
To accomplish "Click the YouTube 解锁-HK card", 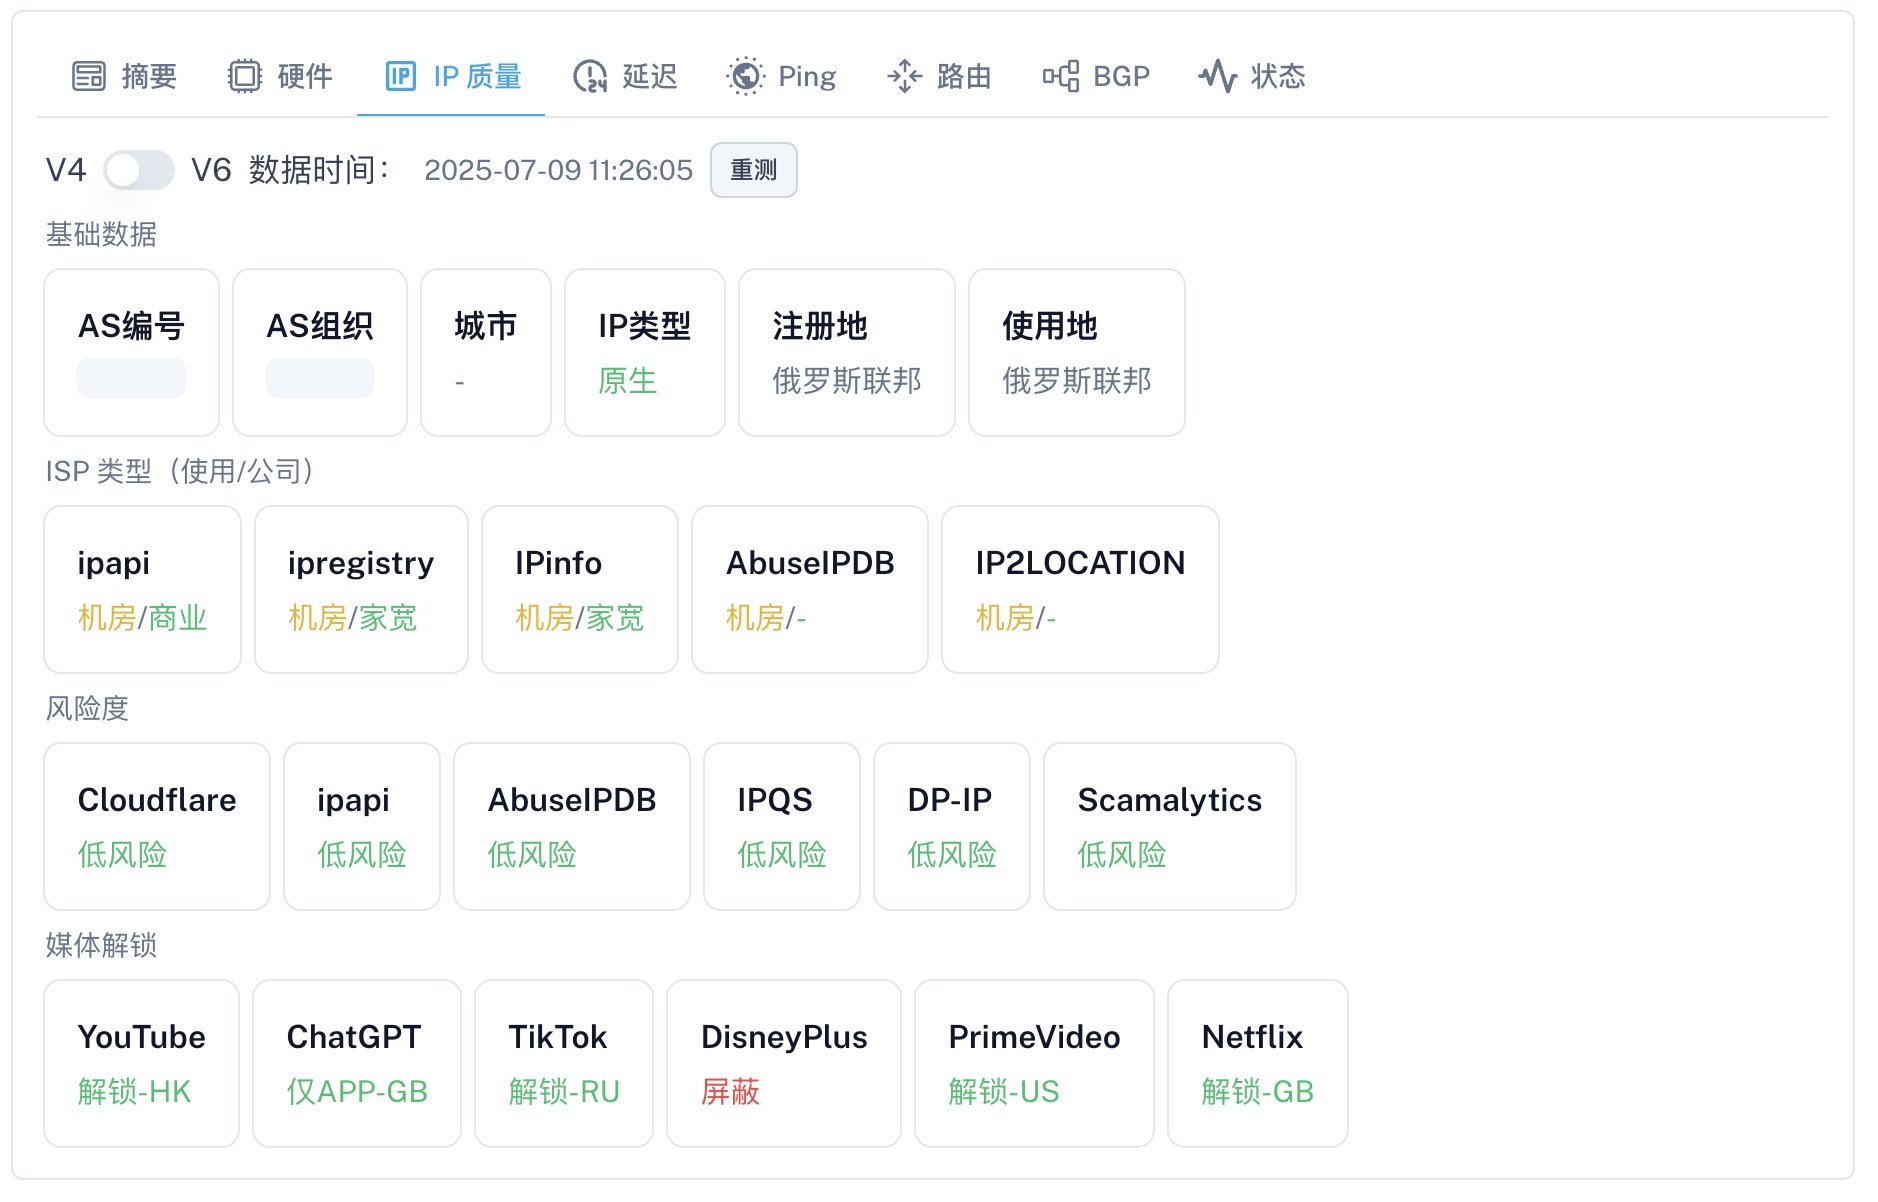I will click(x=140, y=1063).
